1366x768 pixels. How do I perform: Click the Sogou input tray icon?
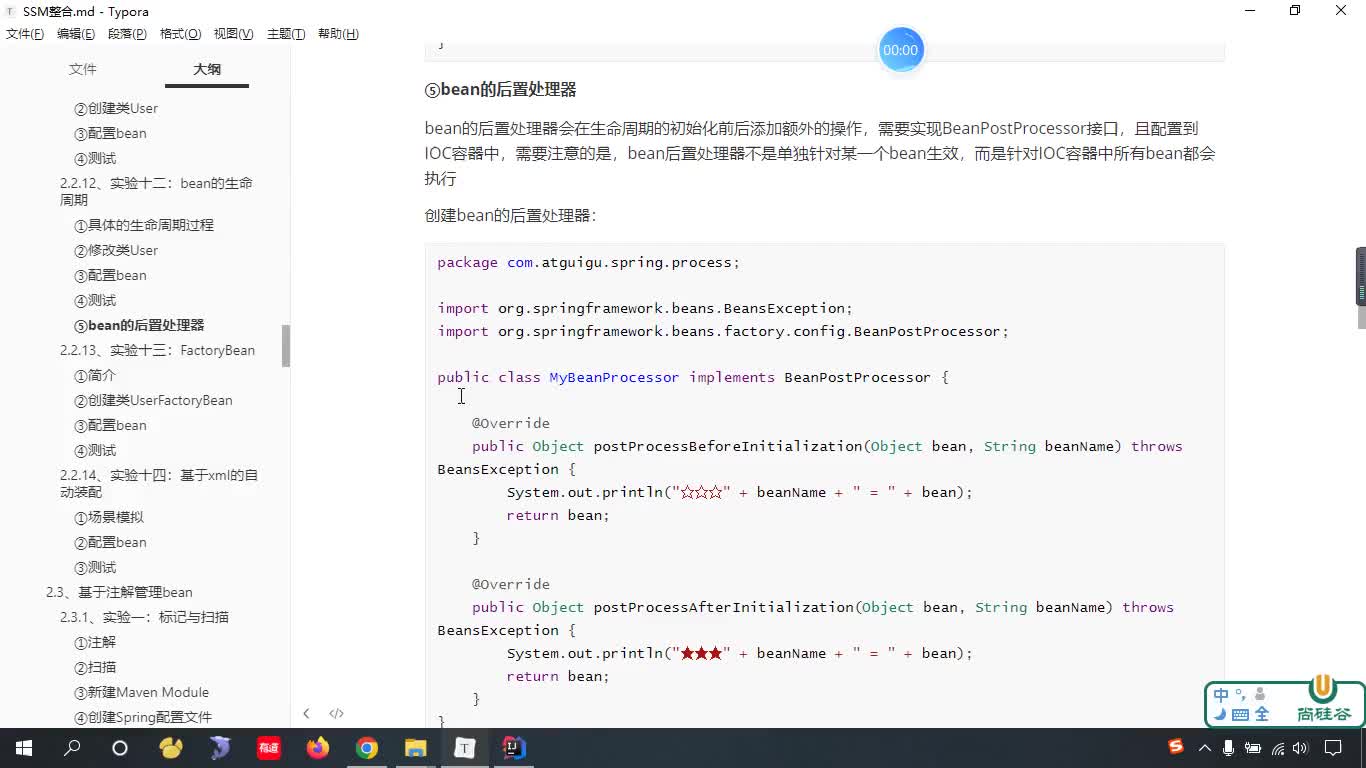click(1176, 748)
